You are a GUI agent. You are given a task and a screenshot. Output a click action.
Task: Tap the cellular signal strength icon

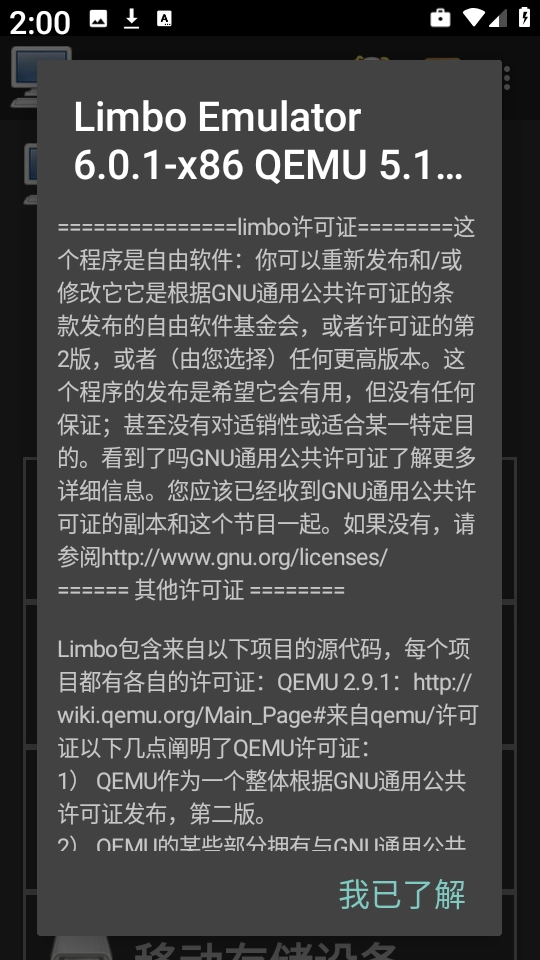(x=498, y=18)
